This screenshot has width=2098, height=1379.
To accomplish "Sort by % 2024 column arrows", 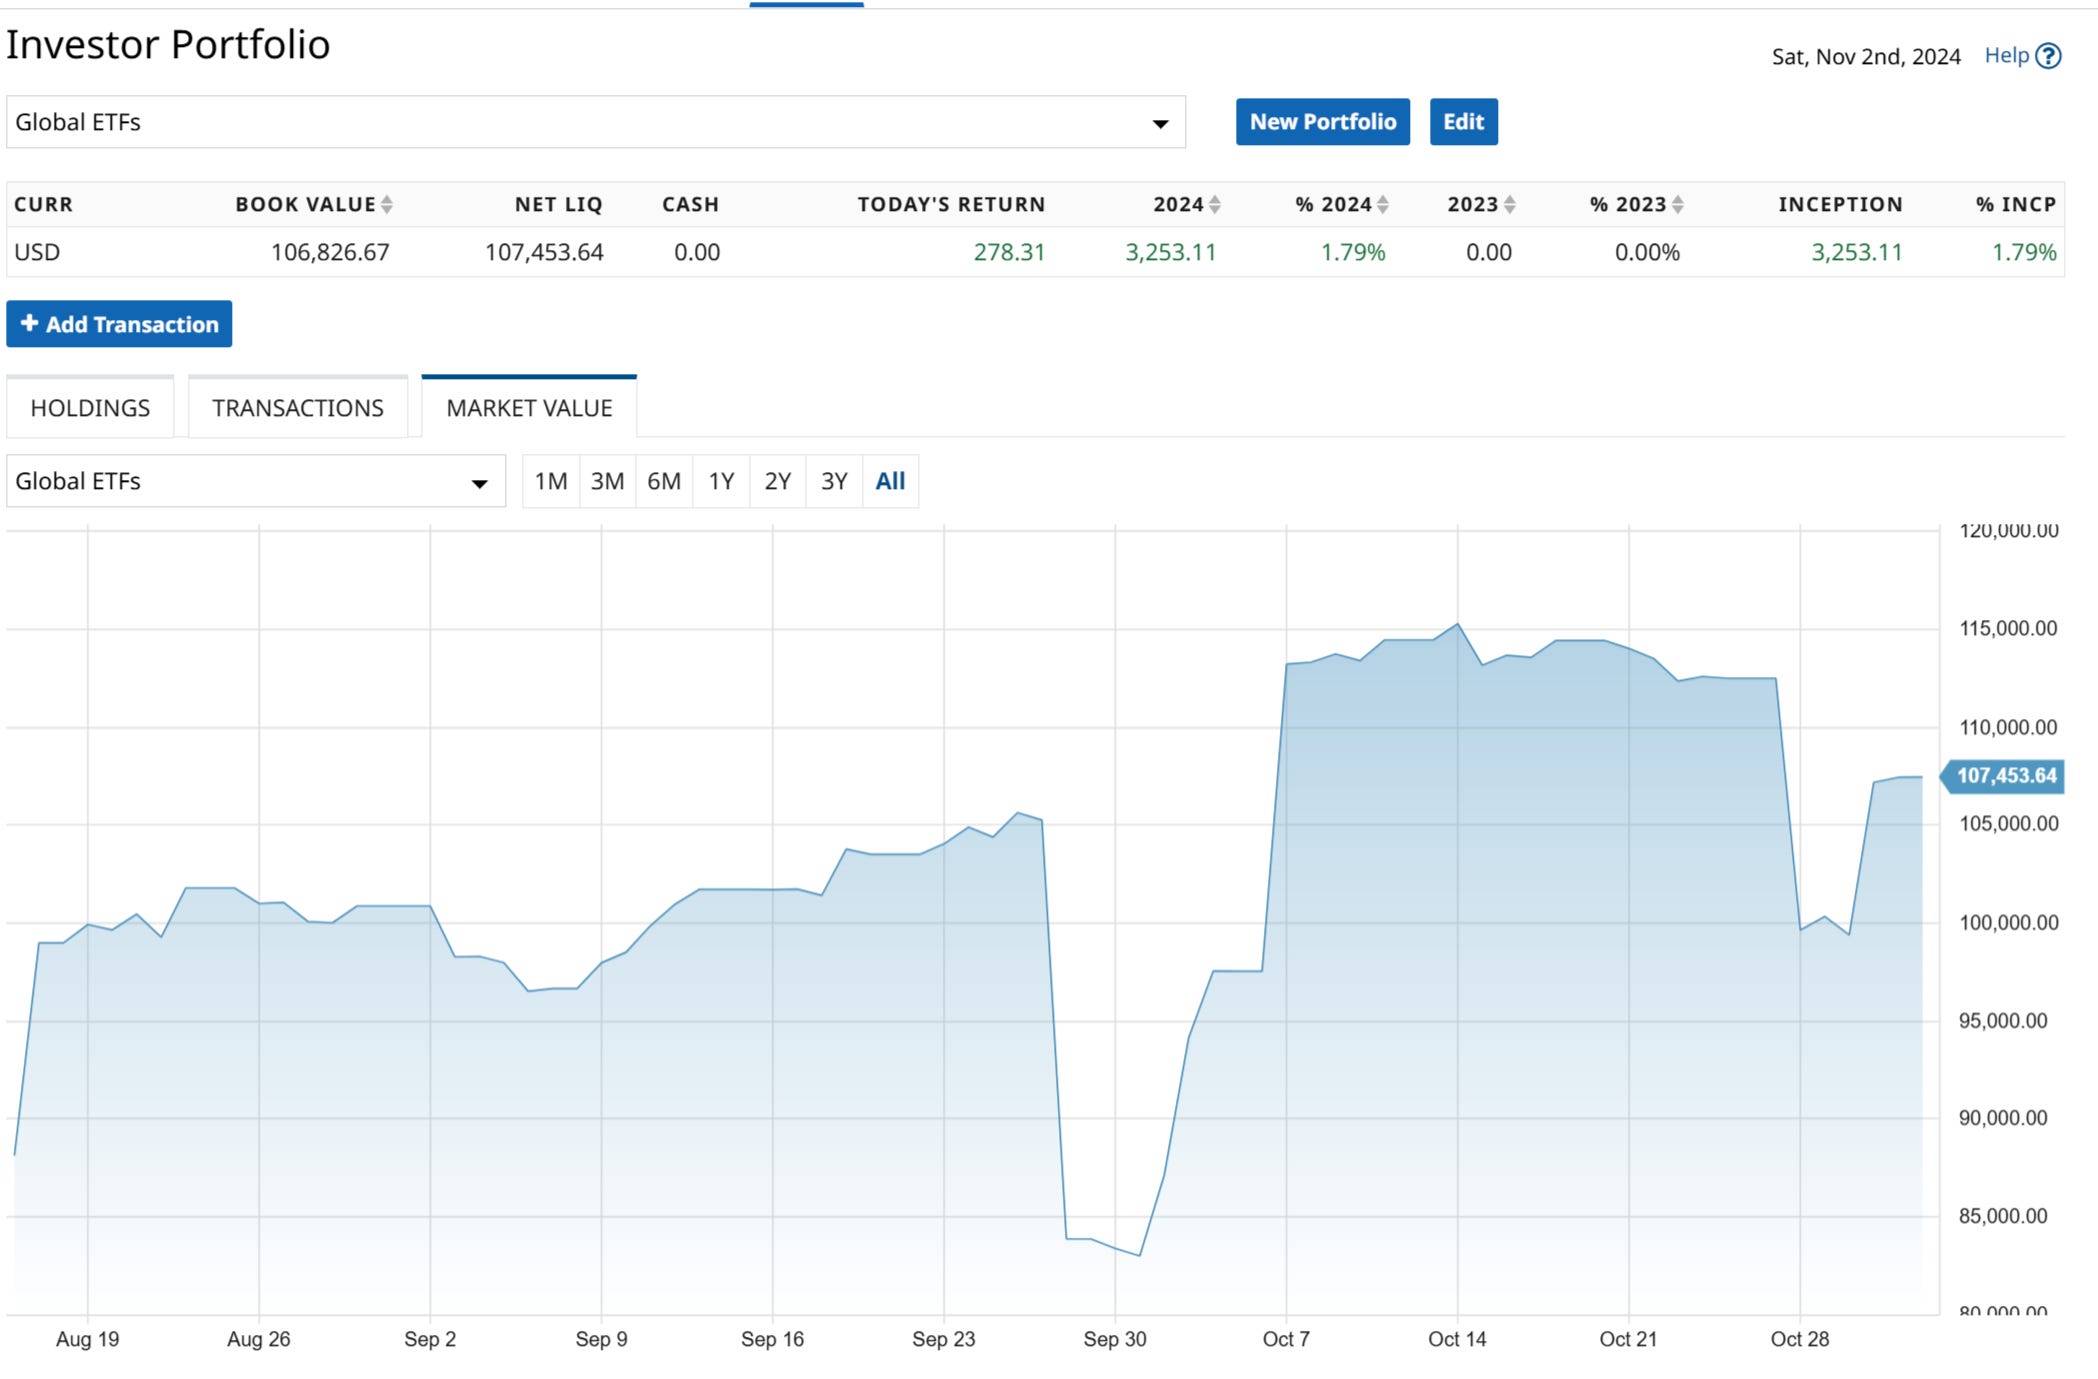I will (x=1383, y=204).
